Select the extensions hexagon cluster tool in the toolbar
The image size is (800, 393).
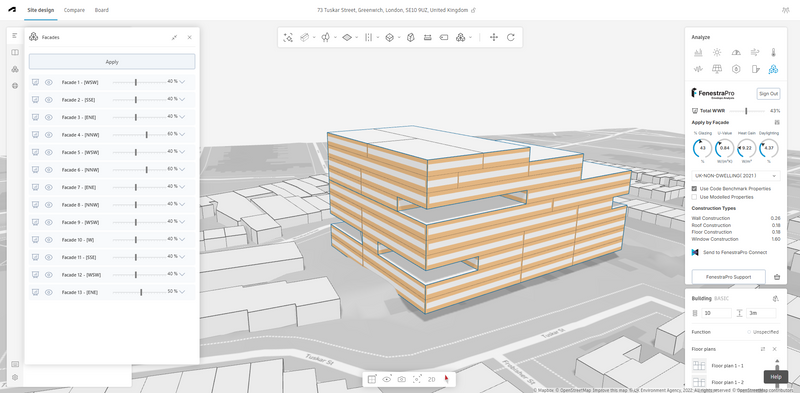click(460, 37)
